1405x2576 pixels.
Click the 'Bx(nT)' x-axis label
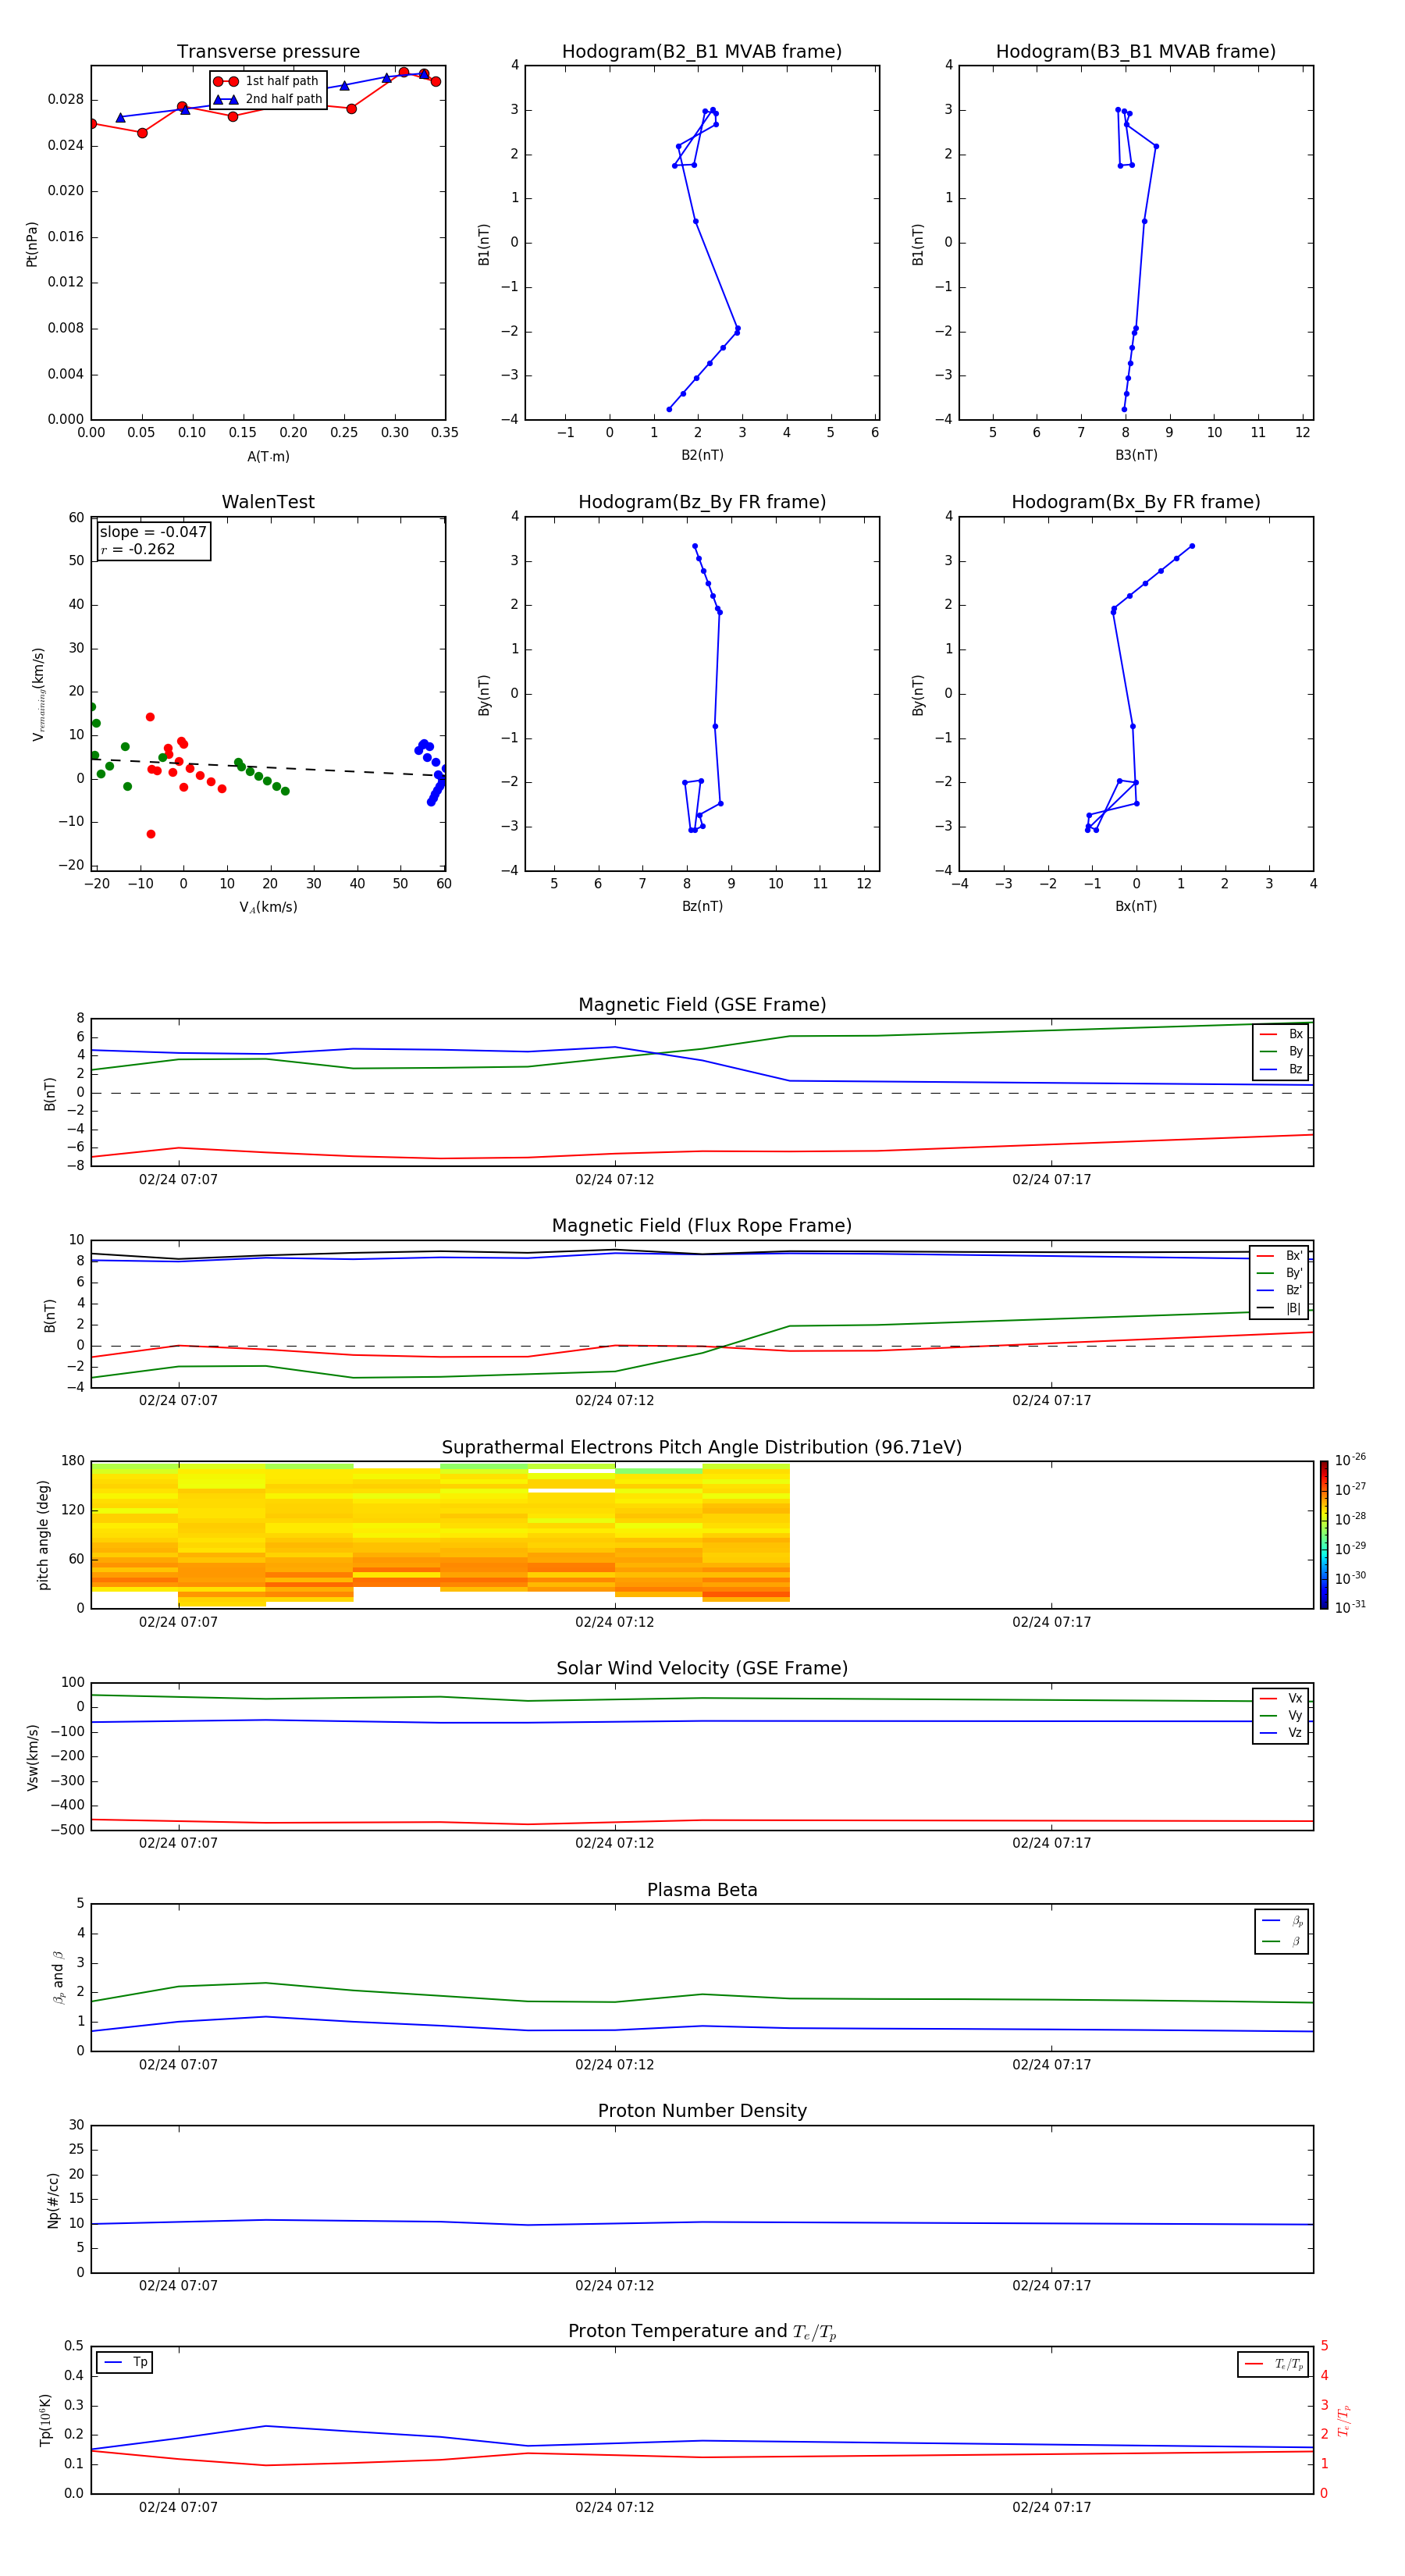[1136, 906]
